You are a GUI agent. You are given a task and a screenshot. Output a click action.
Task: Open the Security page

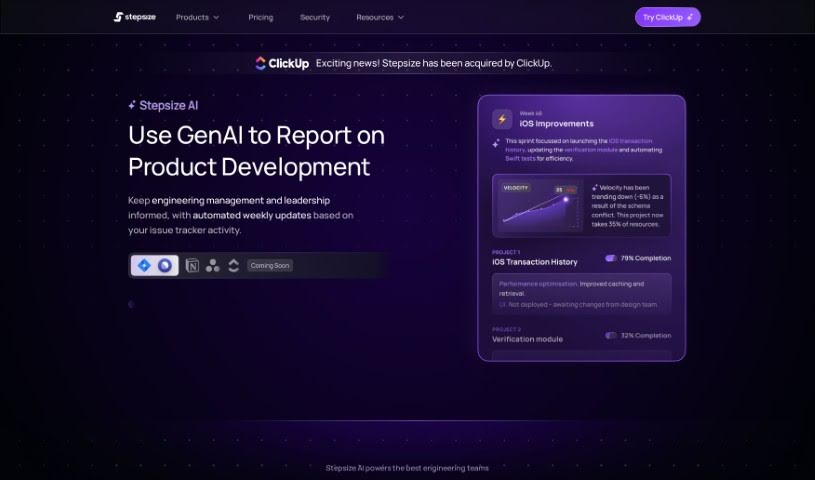(x=315, y=17)
